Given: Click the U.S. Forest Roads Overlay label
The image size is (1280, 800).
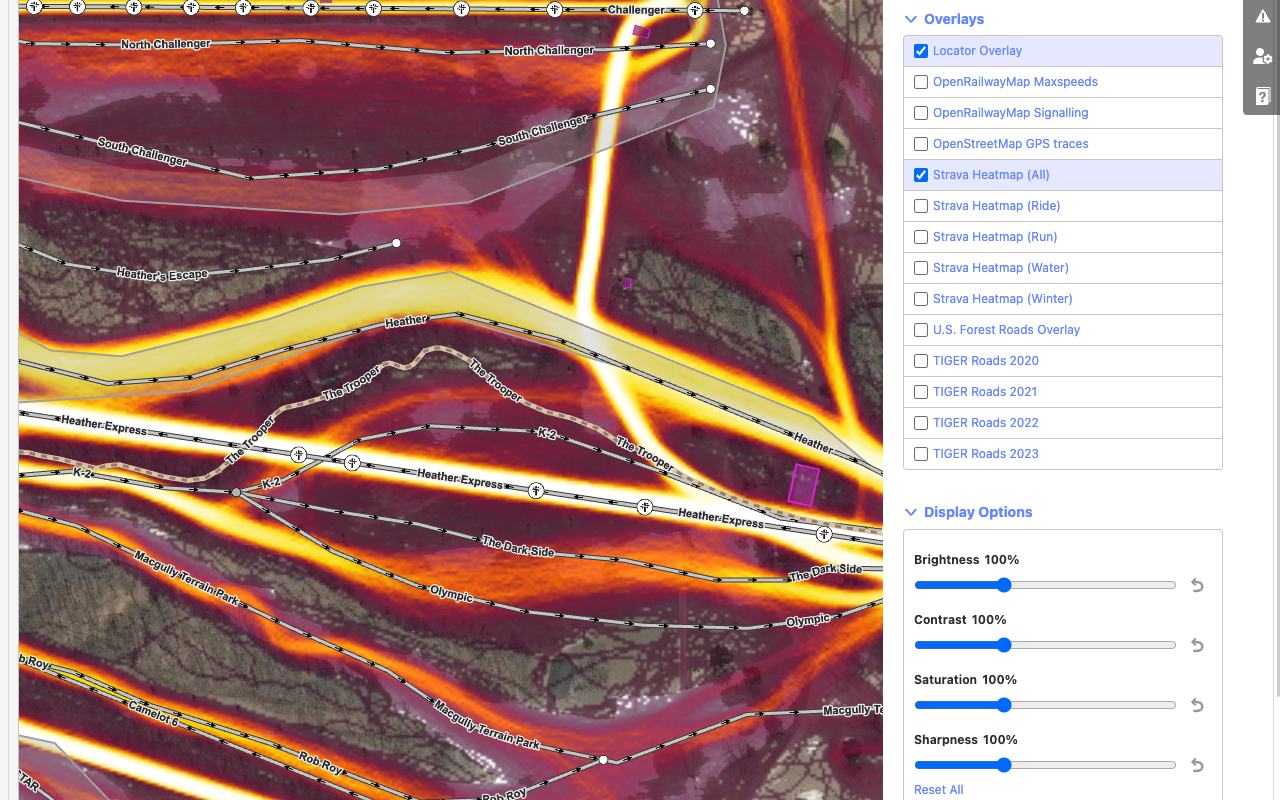Looking at the screenshot, I should click(x=1006, y=330).
